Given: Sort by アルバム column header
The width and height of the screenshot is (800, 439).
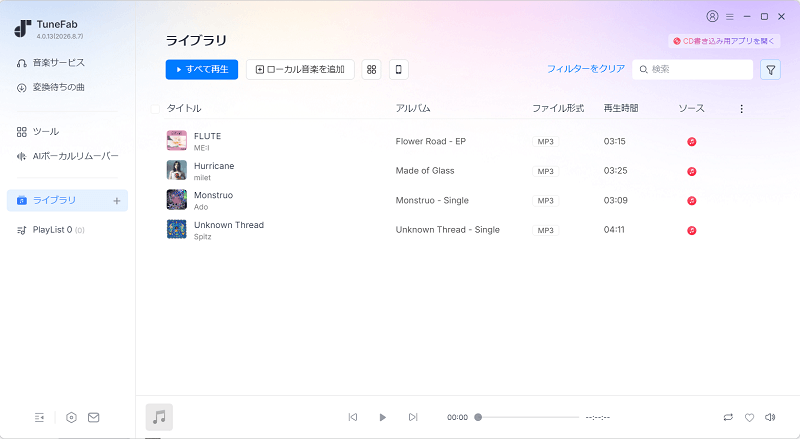Looking at the screenshot, I should coord(413,108).
